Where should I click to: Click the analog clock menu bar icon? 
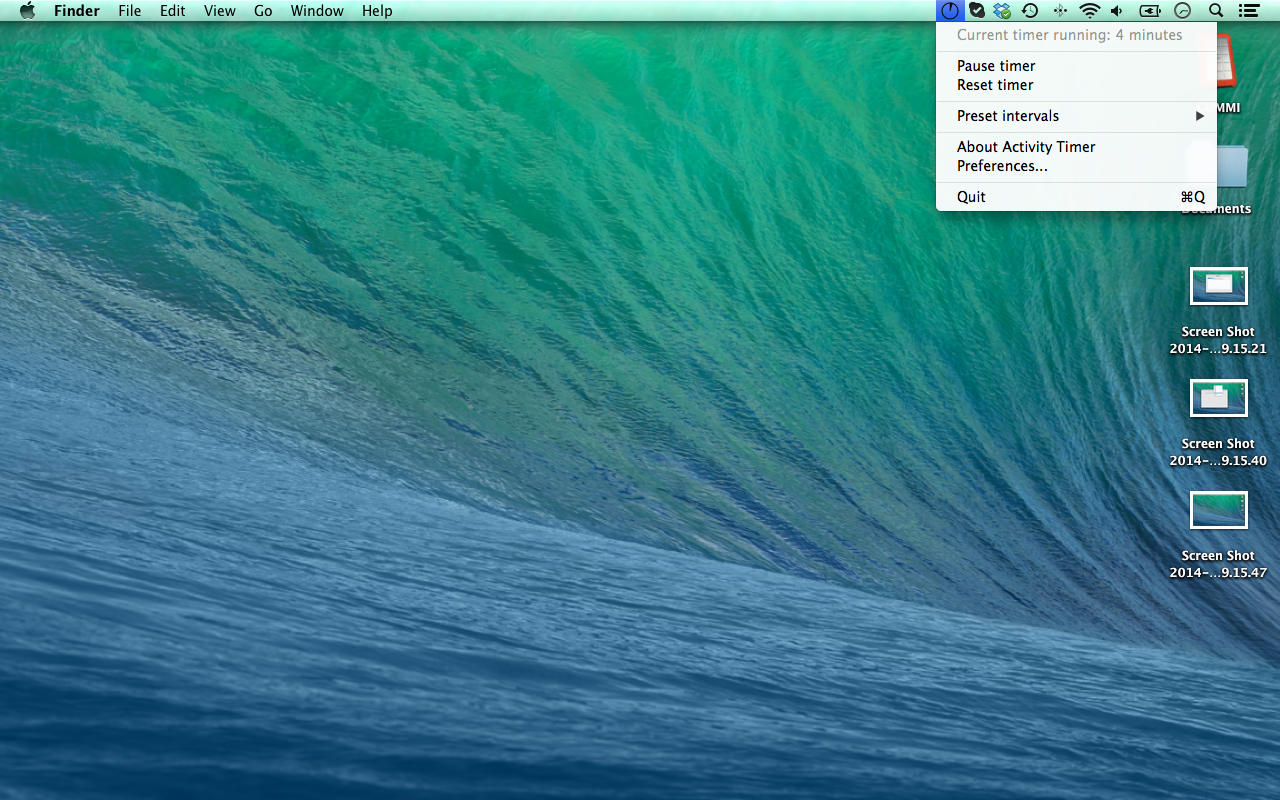1183,11
